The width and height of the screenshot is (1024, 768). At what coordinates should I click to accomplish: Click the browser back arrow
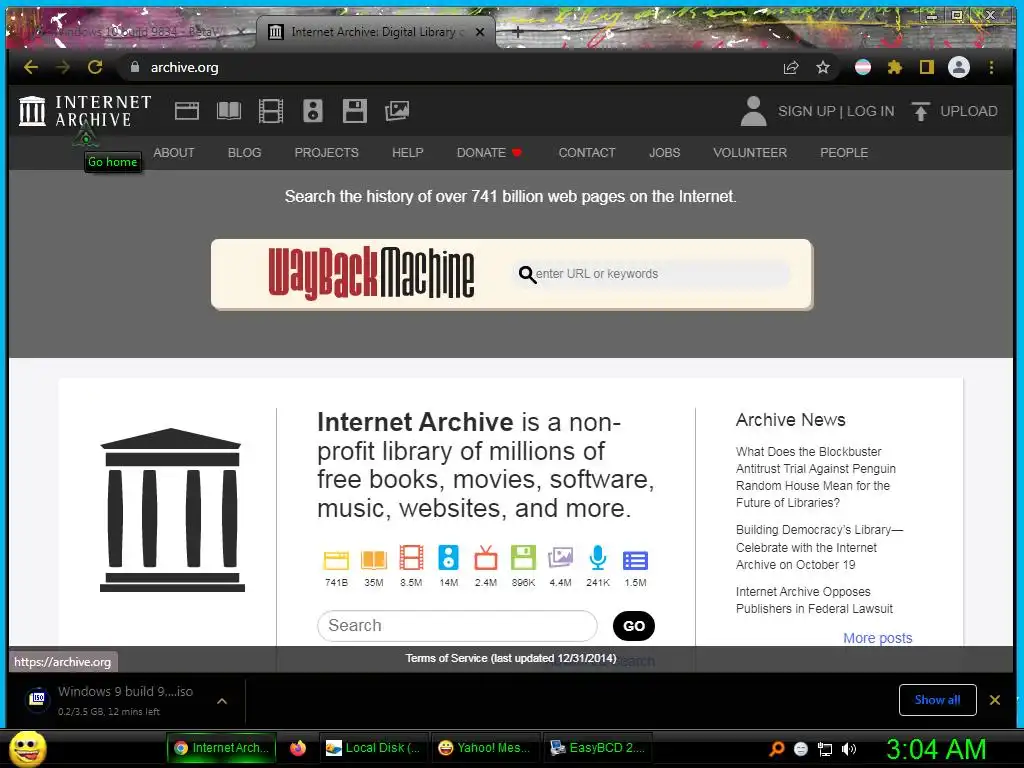(x=31, y=67)
